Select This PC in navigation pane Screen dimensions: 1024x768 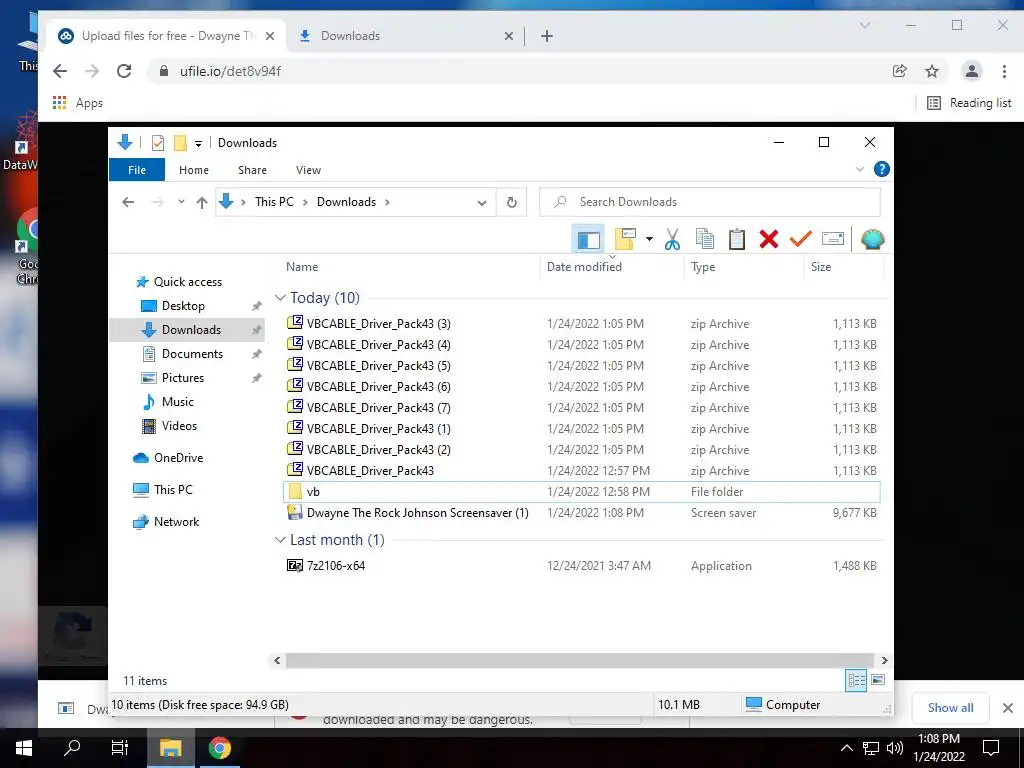click(173, 490)
